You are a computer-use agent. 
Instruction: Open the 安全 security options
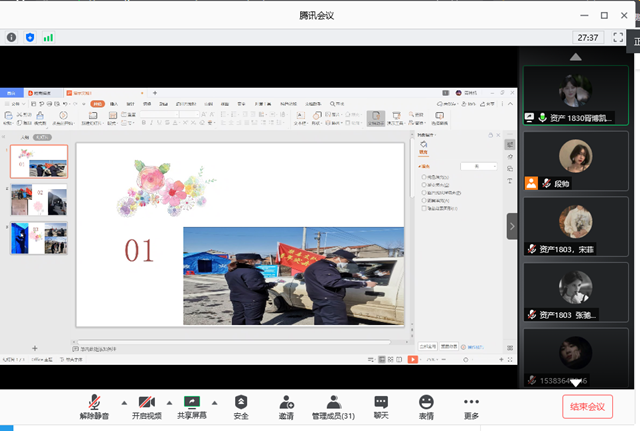click(x=241, y=406)
